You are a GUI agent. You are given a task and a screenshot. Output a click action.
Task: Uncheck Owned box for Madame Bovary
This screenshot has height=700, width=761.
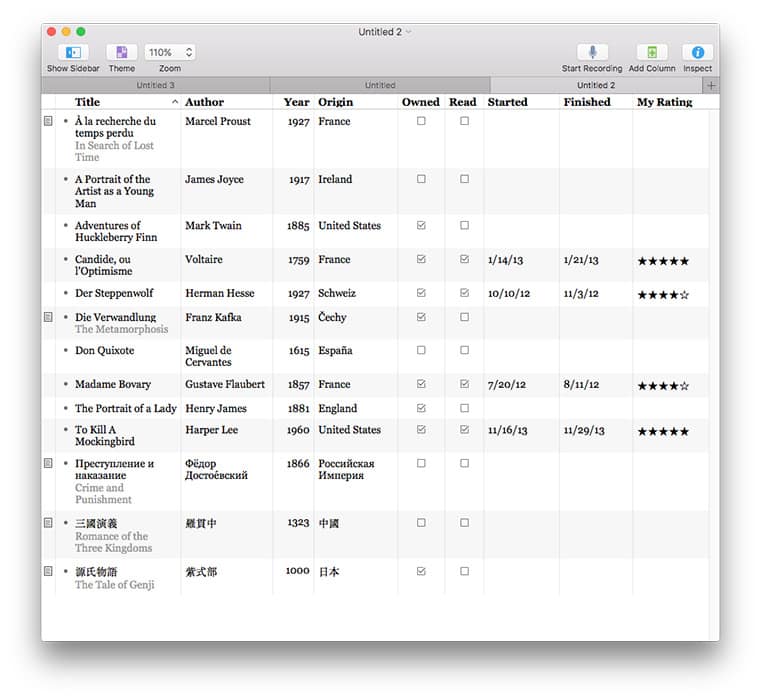(x=421, y=384)
